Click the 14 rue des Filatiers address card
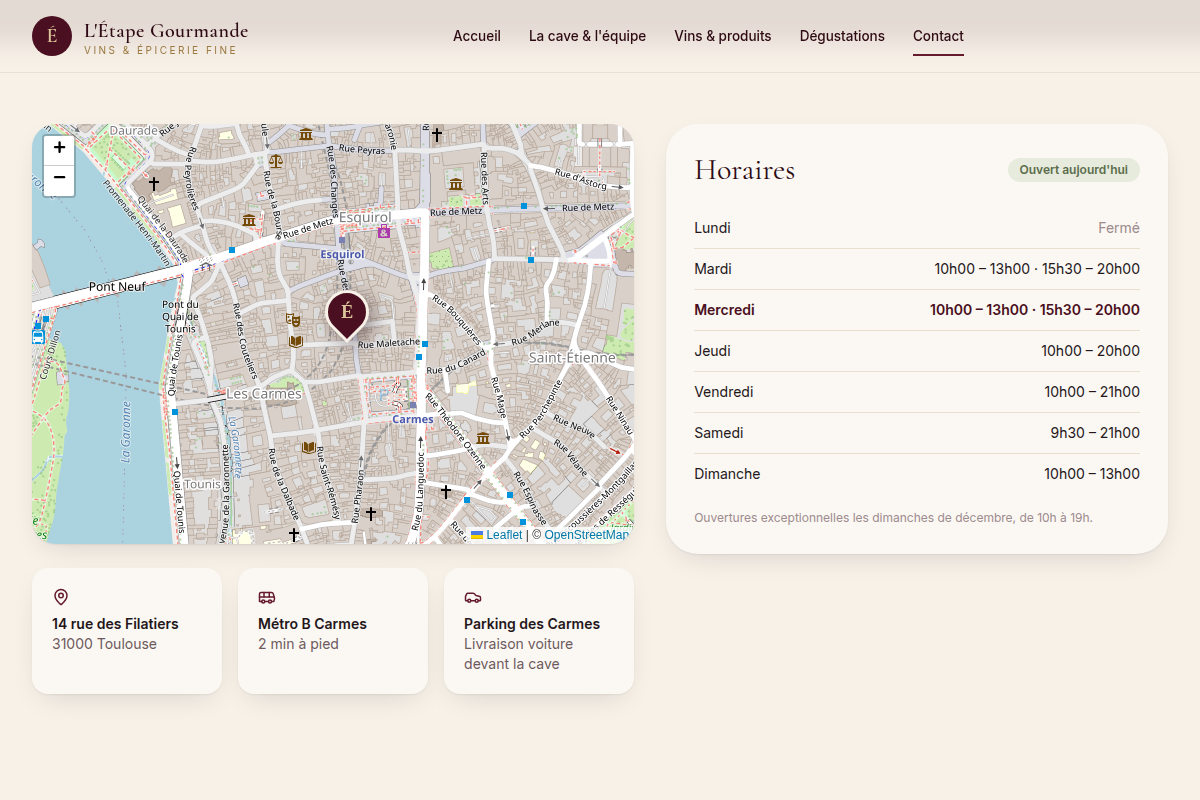Screen dimensions: 1200x800 [x=127, y=631]
